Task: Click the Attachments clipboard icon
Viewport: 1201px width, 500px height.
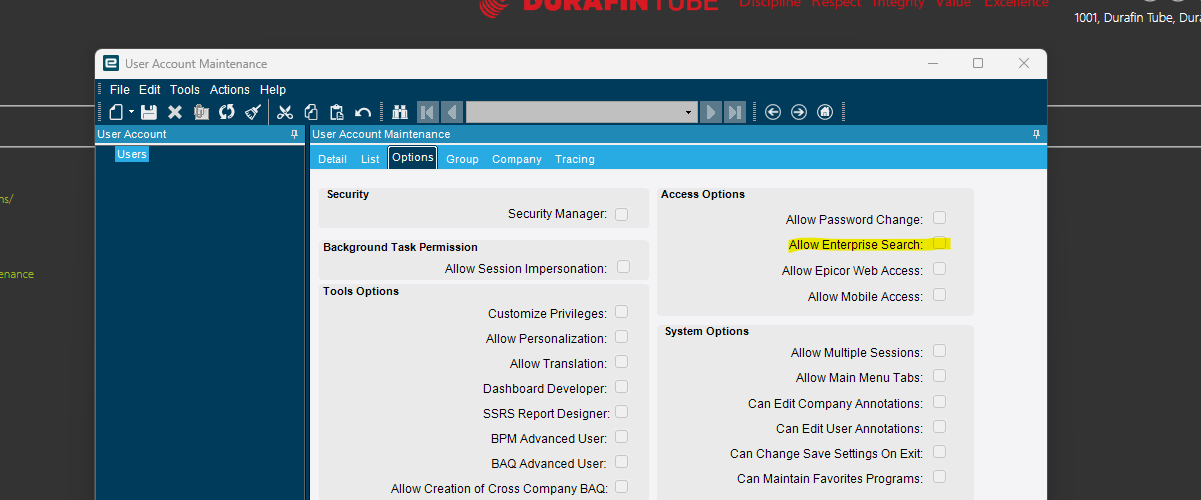Action: pyautogui.click(x=201, y=112)
